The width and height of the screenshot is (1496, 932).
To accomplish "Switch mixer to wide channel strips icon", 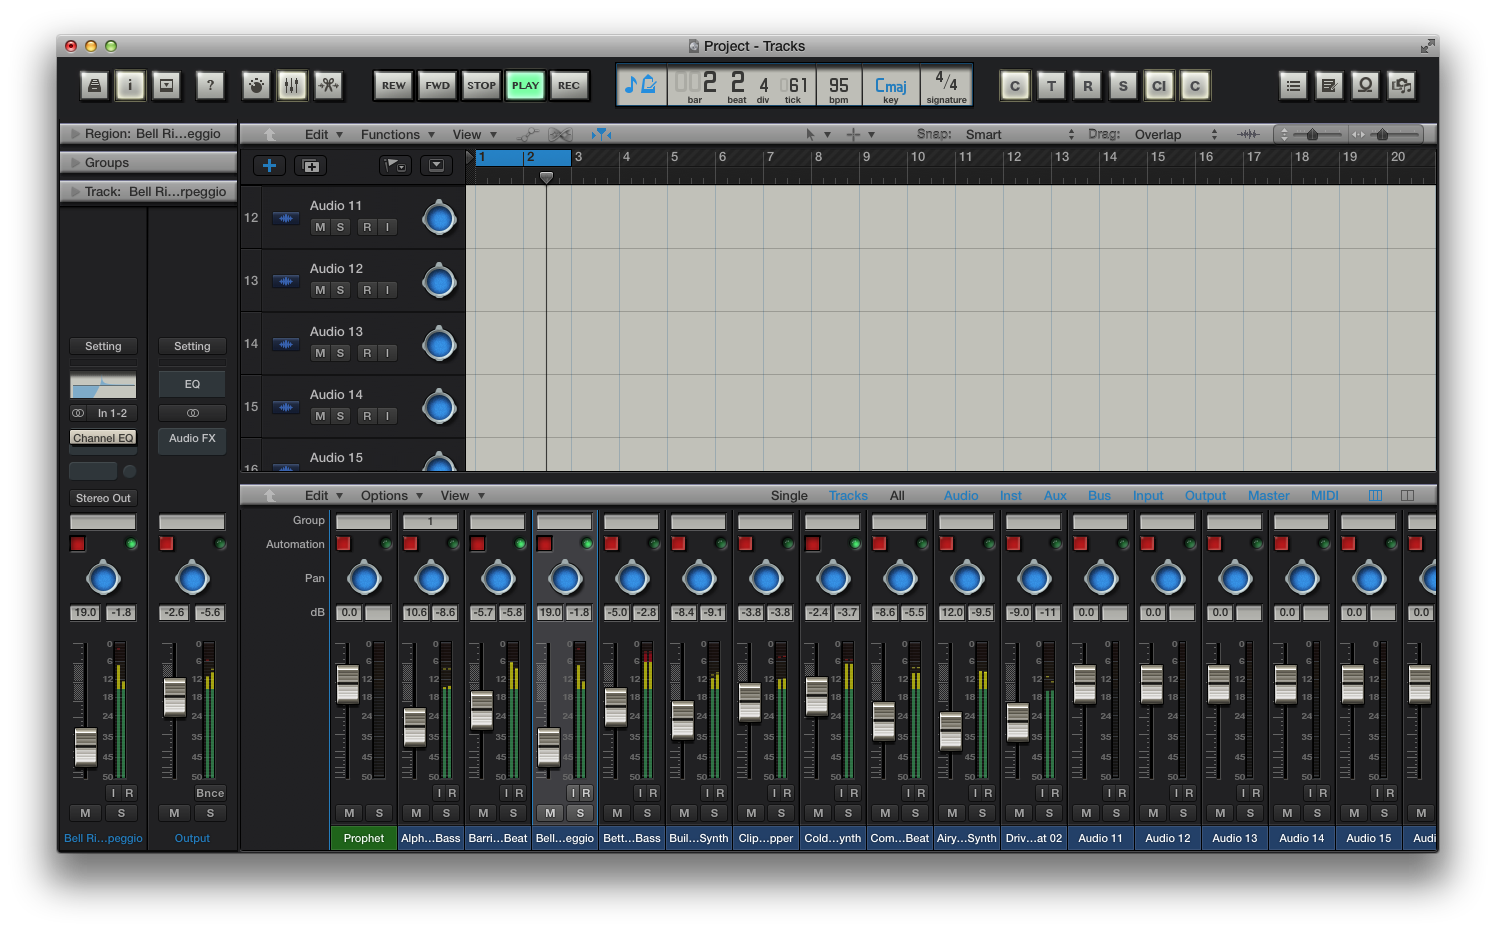I will [x=1408, y=495].
